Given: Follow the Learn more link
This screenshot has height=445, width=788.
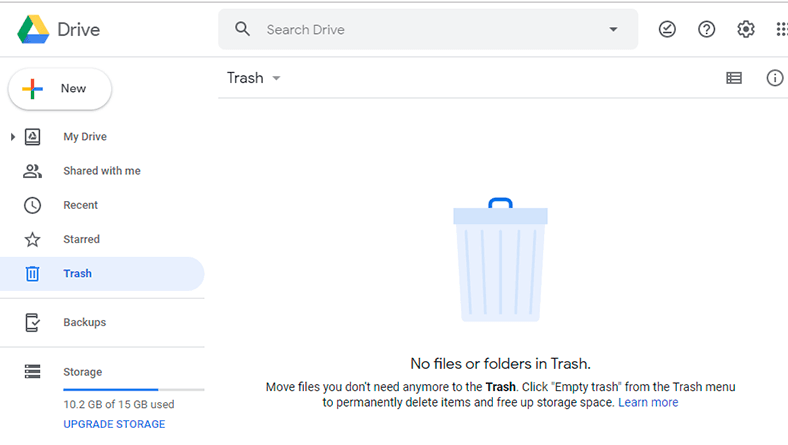Looking at the screenshot, I should click(x=648, y=402).
